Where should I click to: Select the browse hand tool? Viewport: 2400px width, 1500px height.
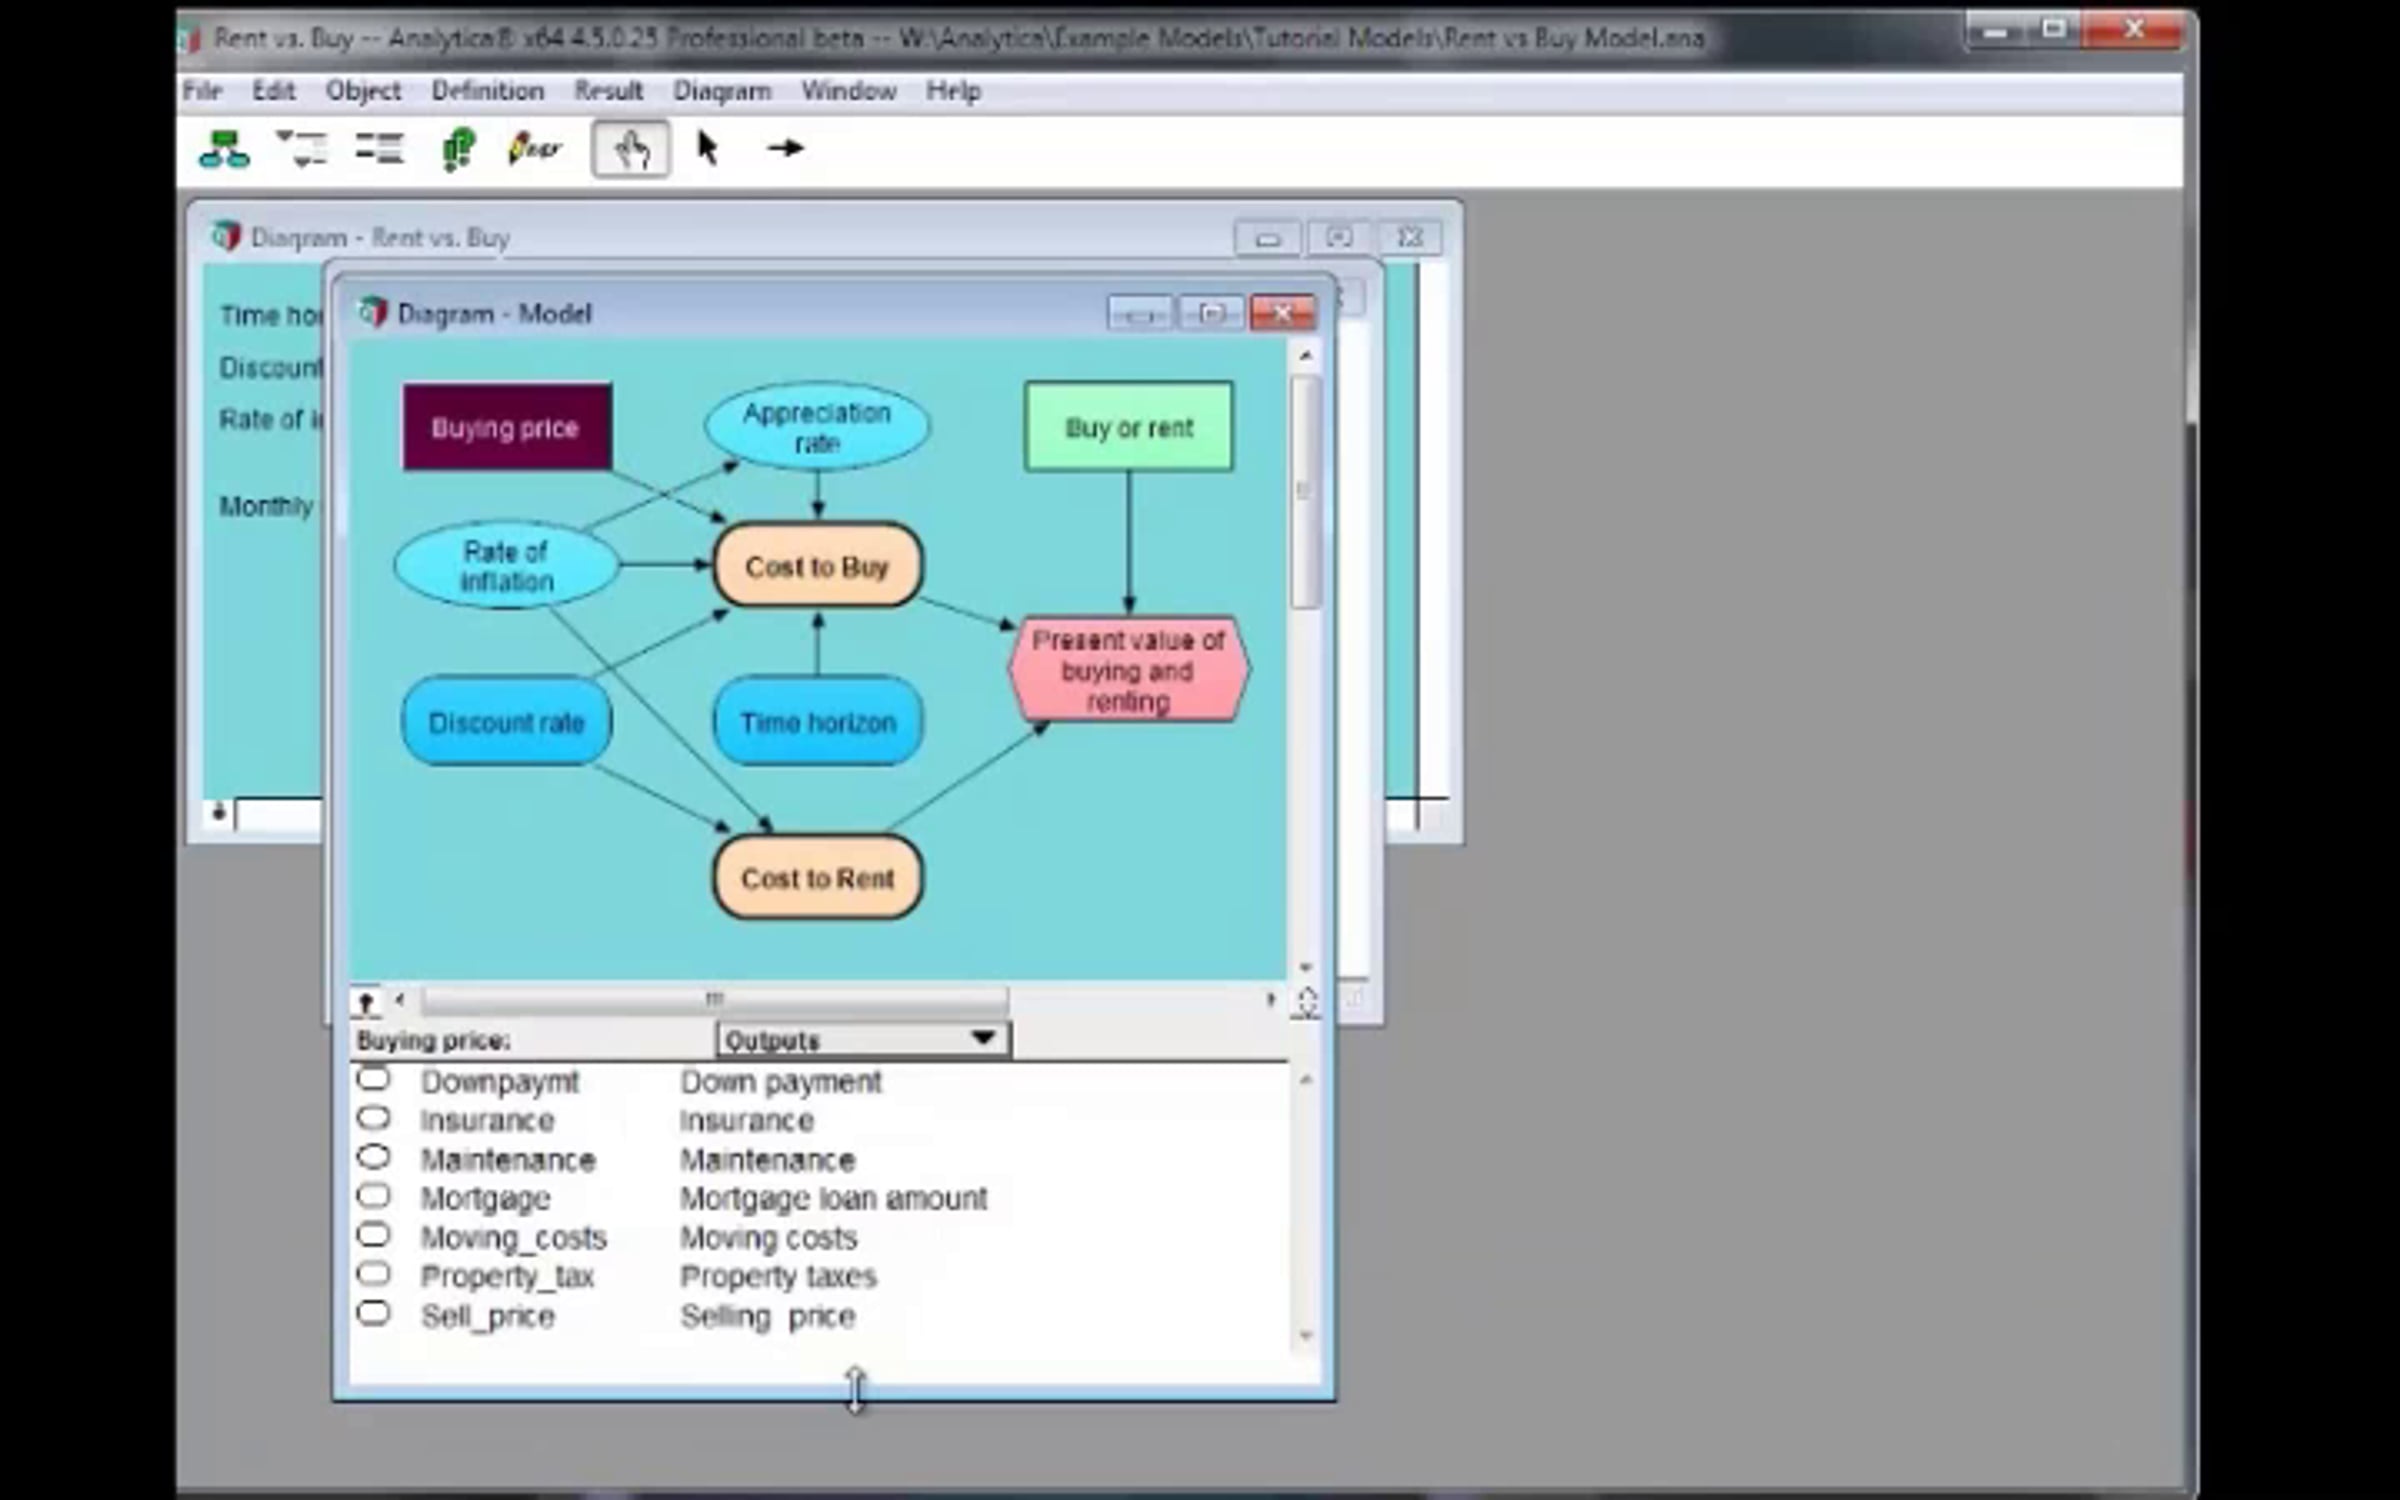pos(630,150)
